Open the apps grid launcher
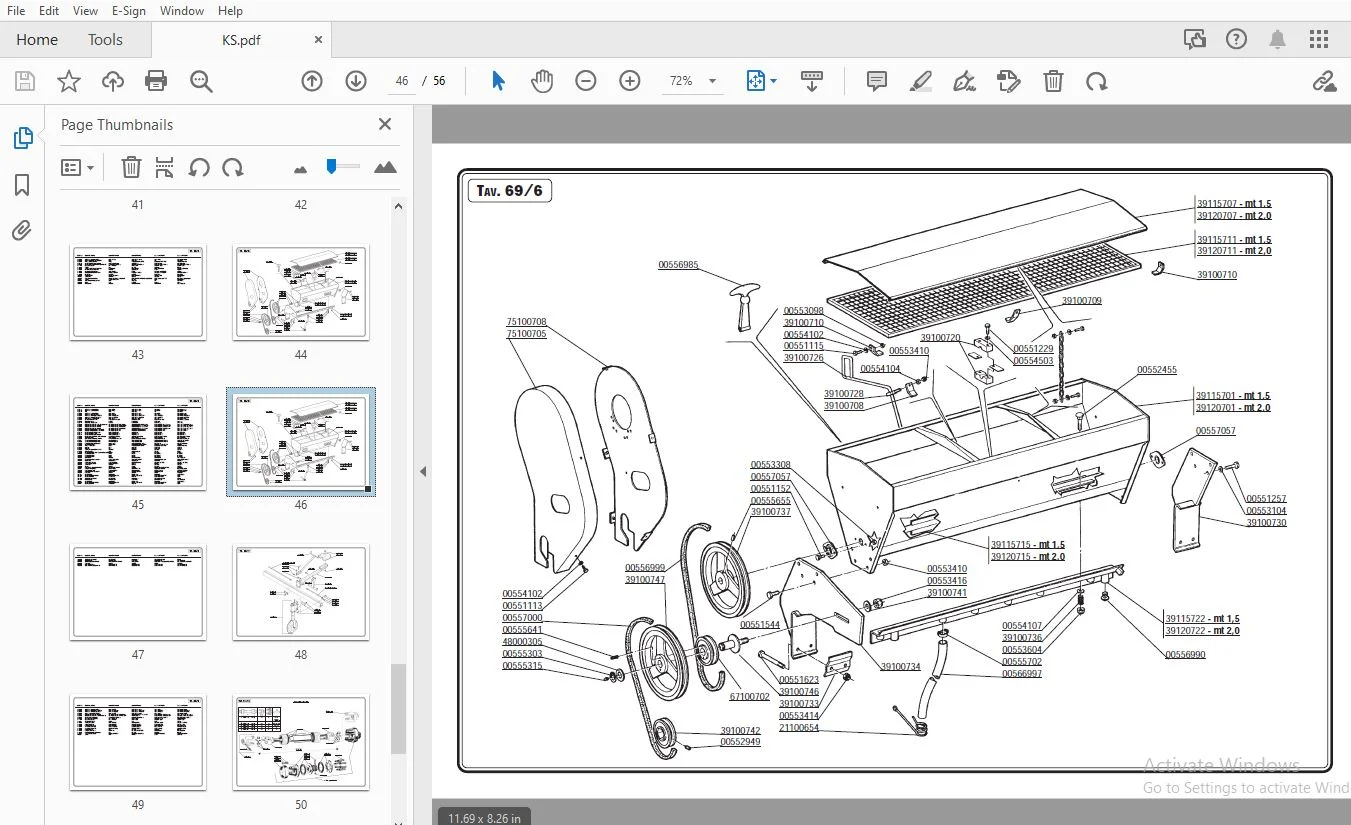The image size is (1351, 825). click(1319, 40)
